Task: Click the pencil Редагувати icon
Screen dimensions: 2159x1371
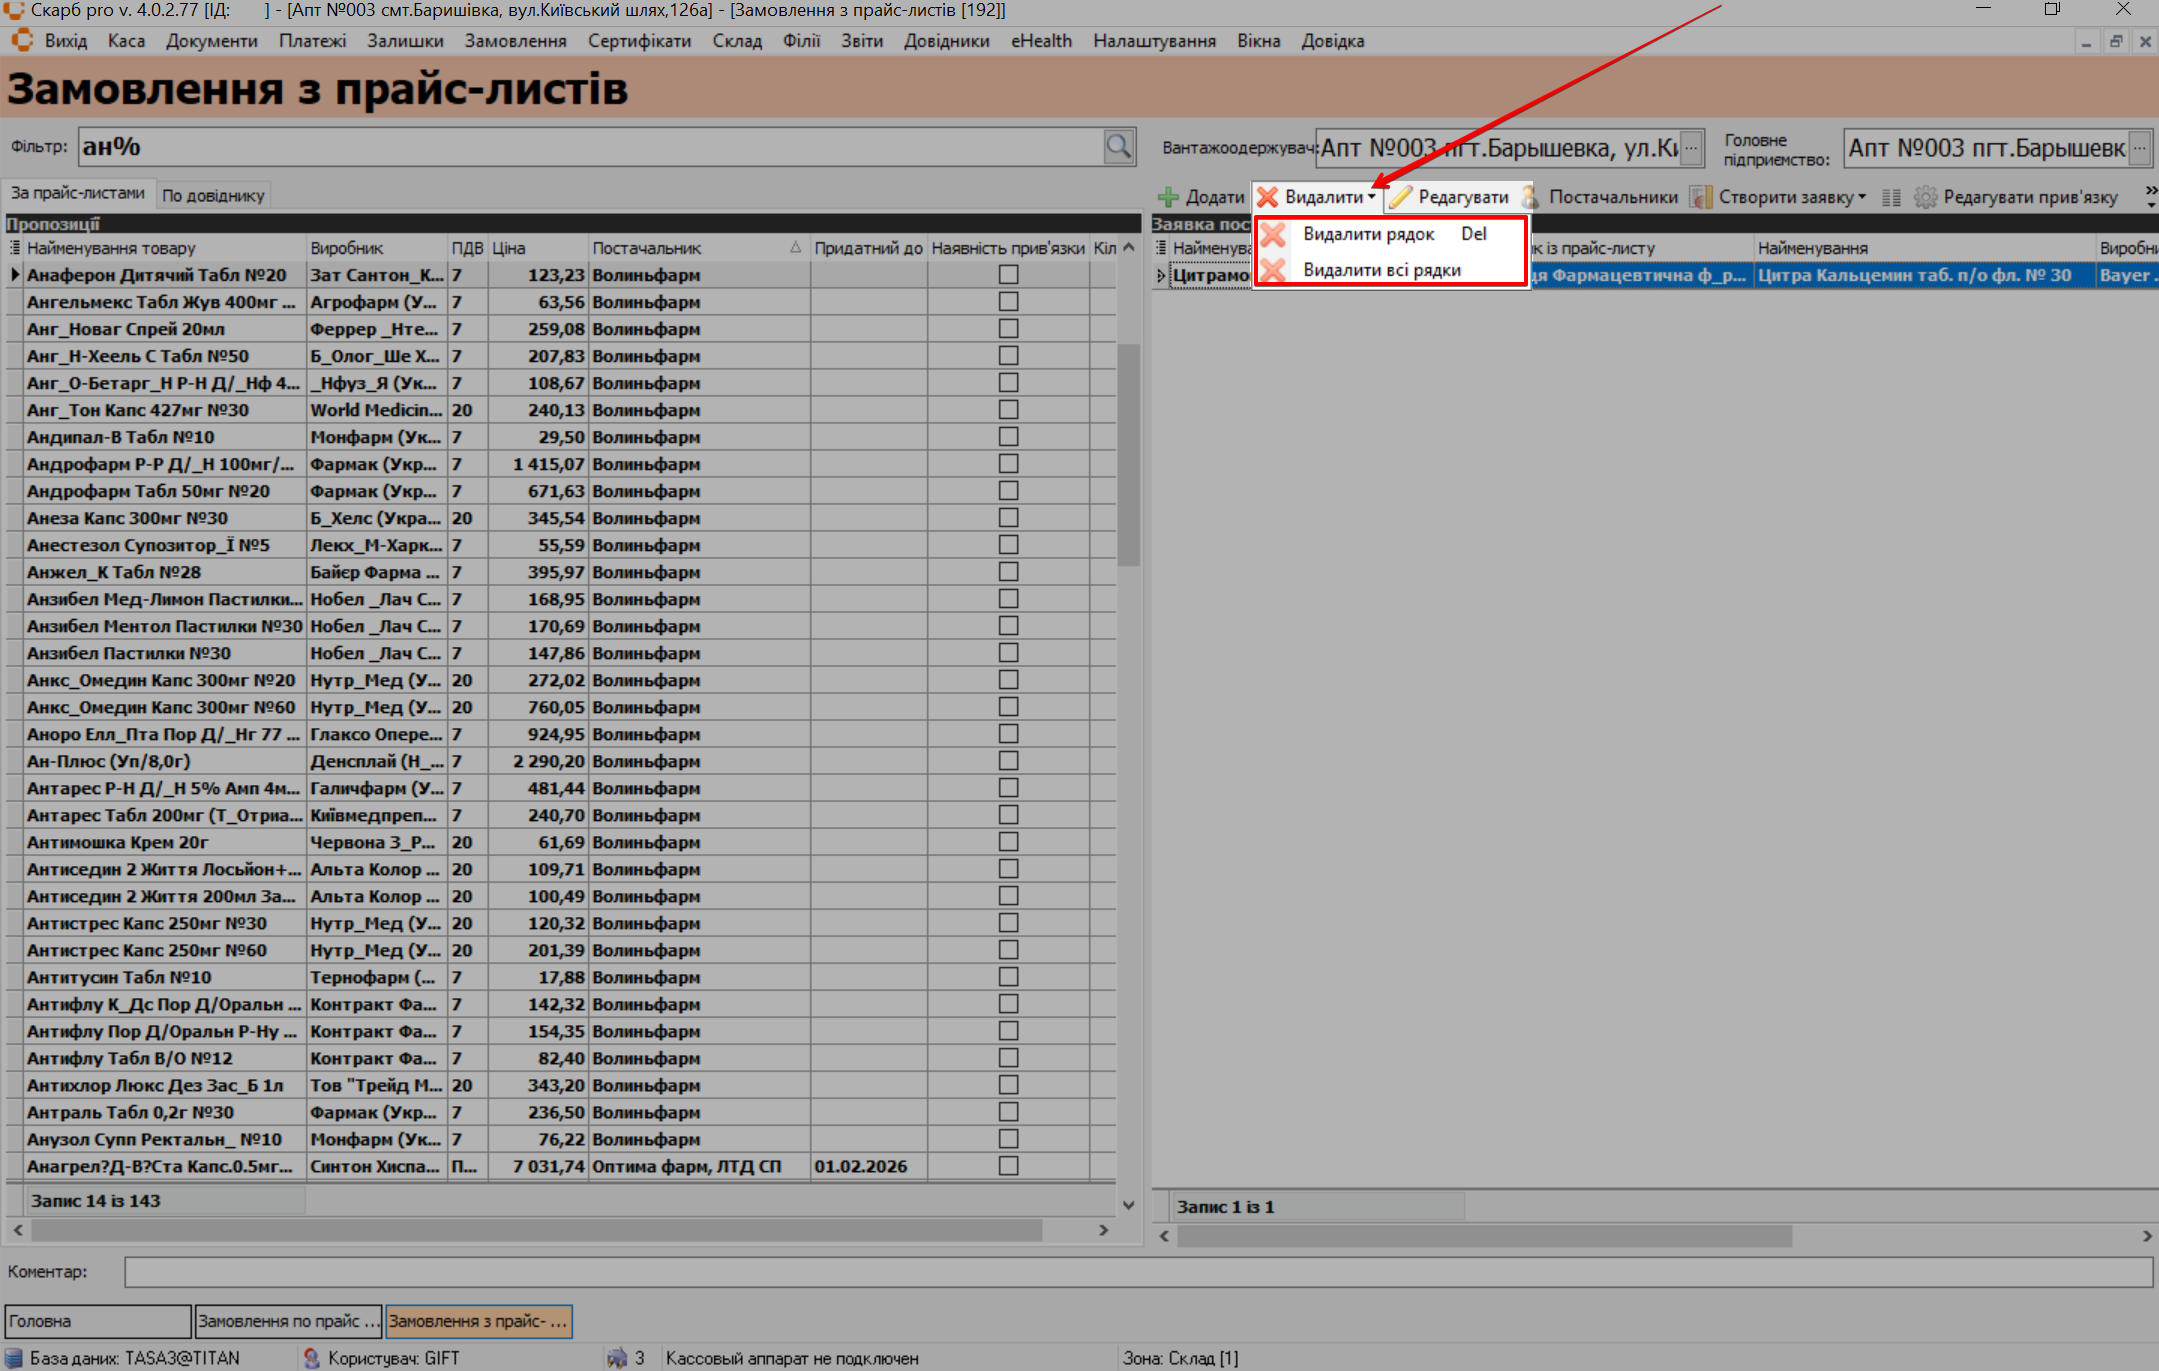Action: click(1401, 197)
